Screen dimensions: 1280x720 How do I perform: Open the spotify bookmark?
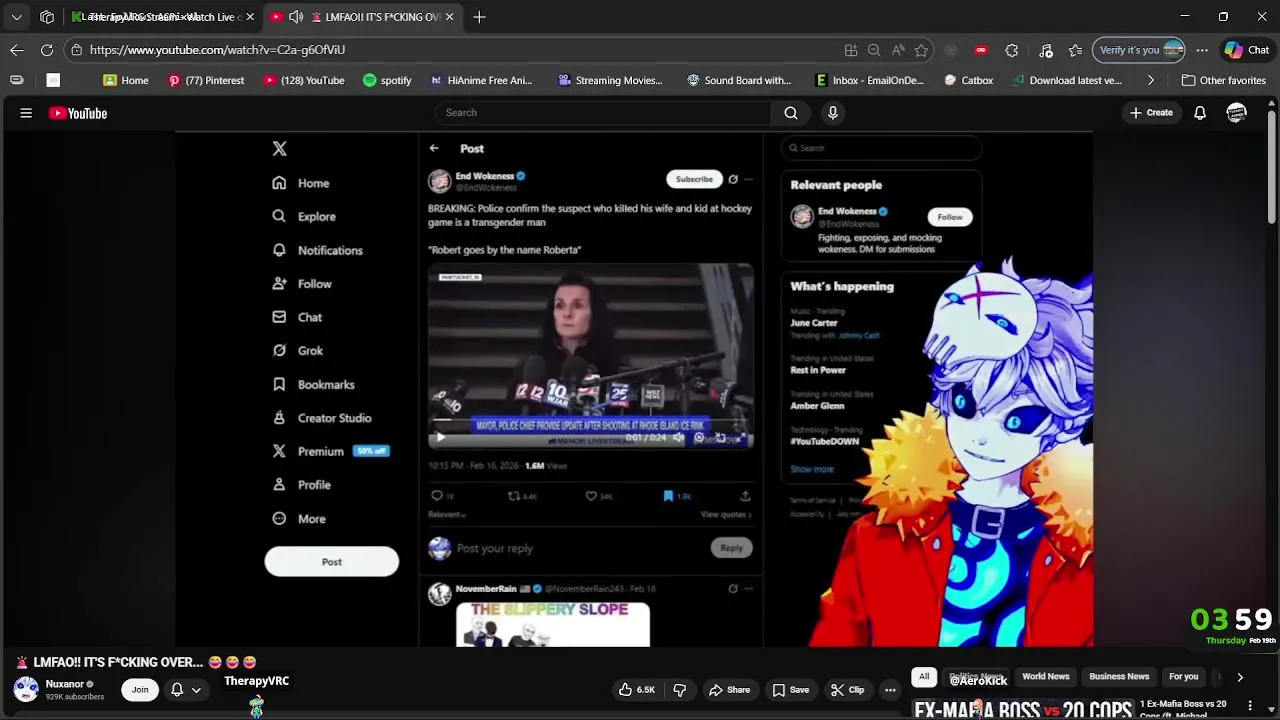click(387, 80)
